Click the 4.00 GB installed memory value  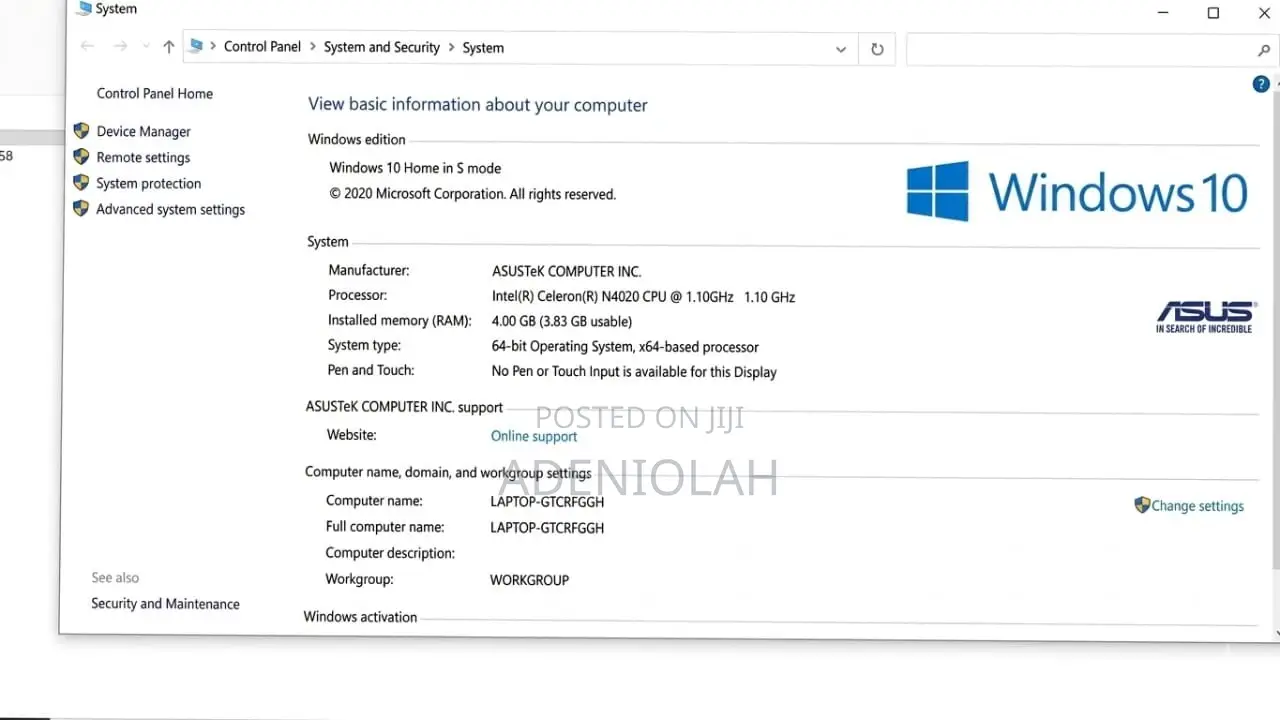[561, 321]
